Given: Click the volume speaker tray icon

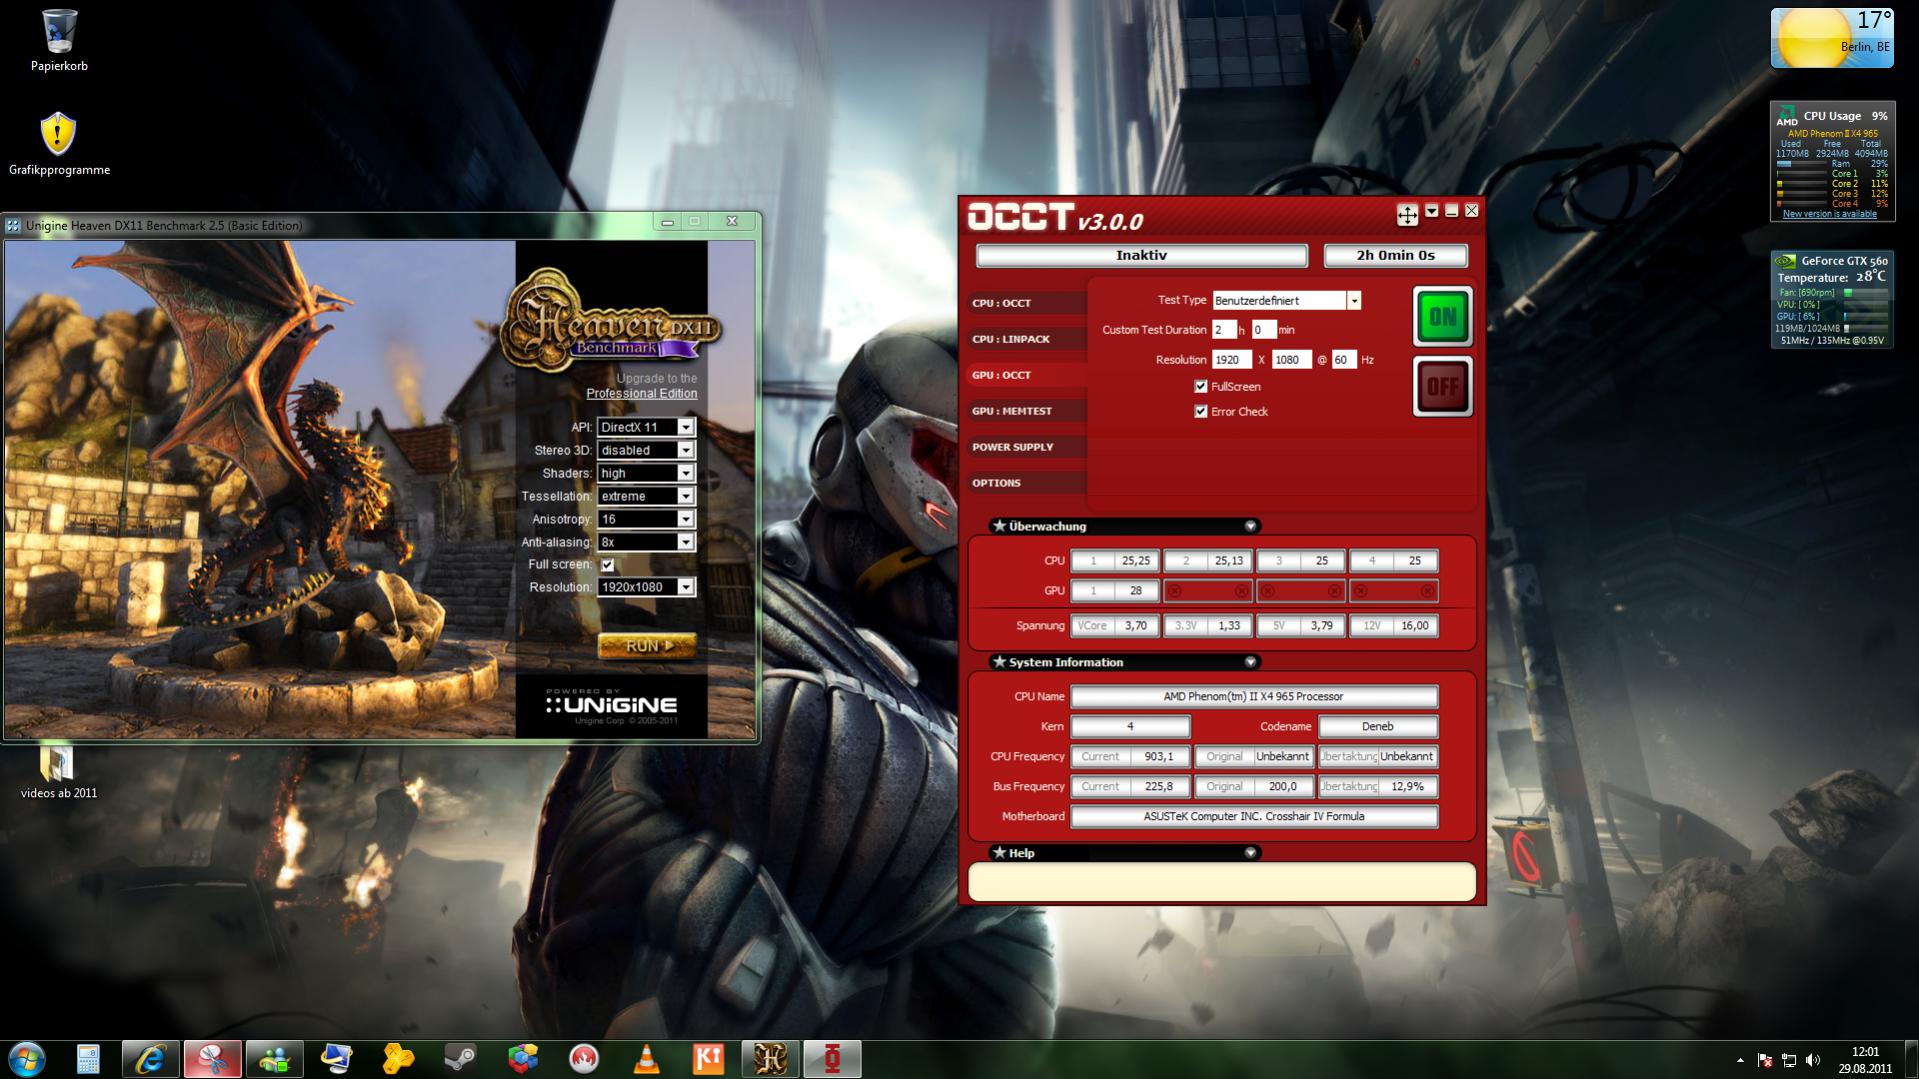Looking at the screenshot, I should pos(1813,1060).
